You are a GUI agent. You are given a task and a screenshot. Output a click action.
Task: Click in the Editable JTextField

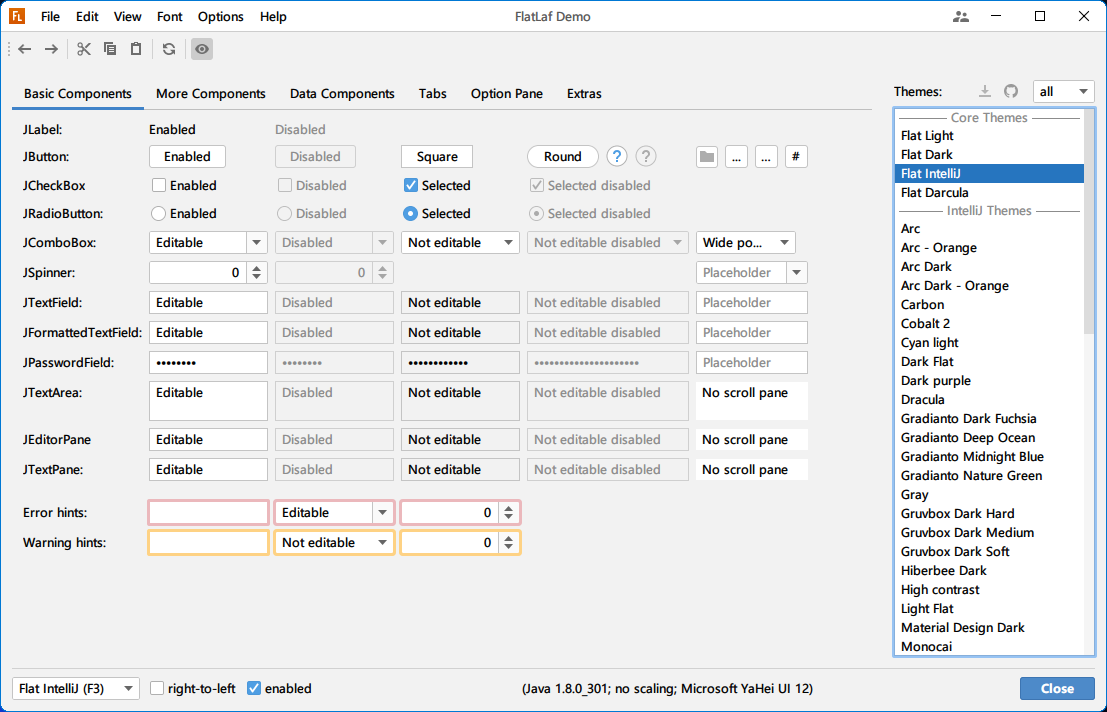tap(208, 303)
